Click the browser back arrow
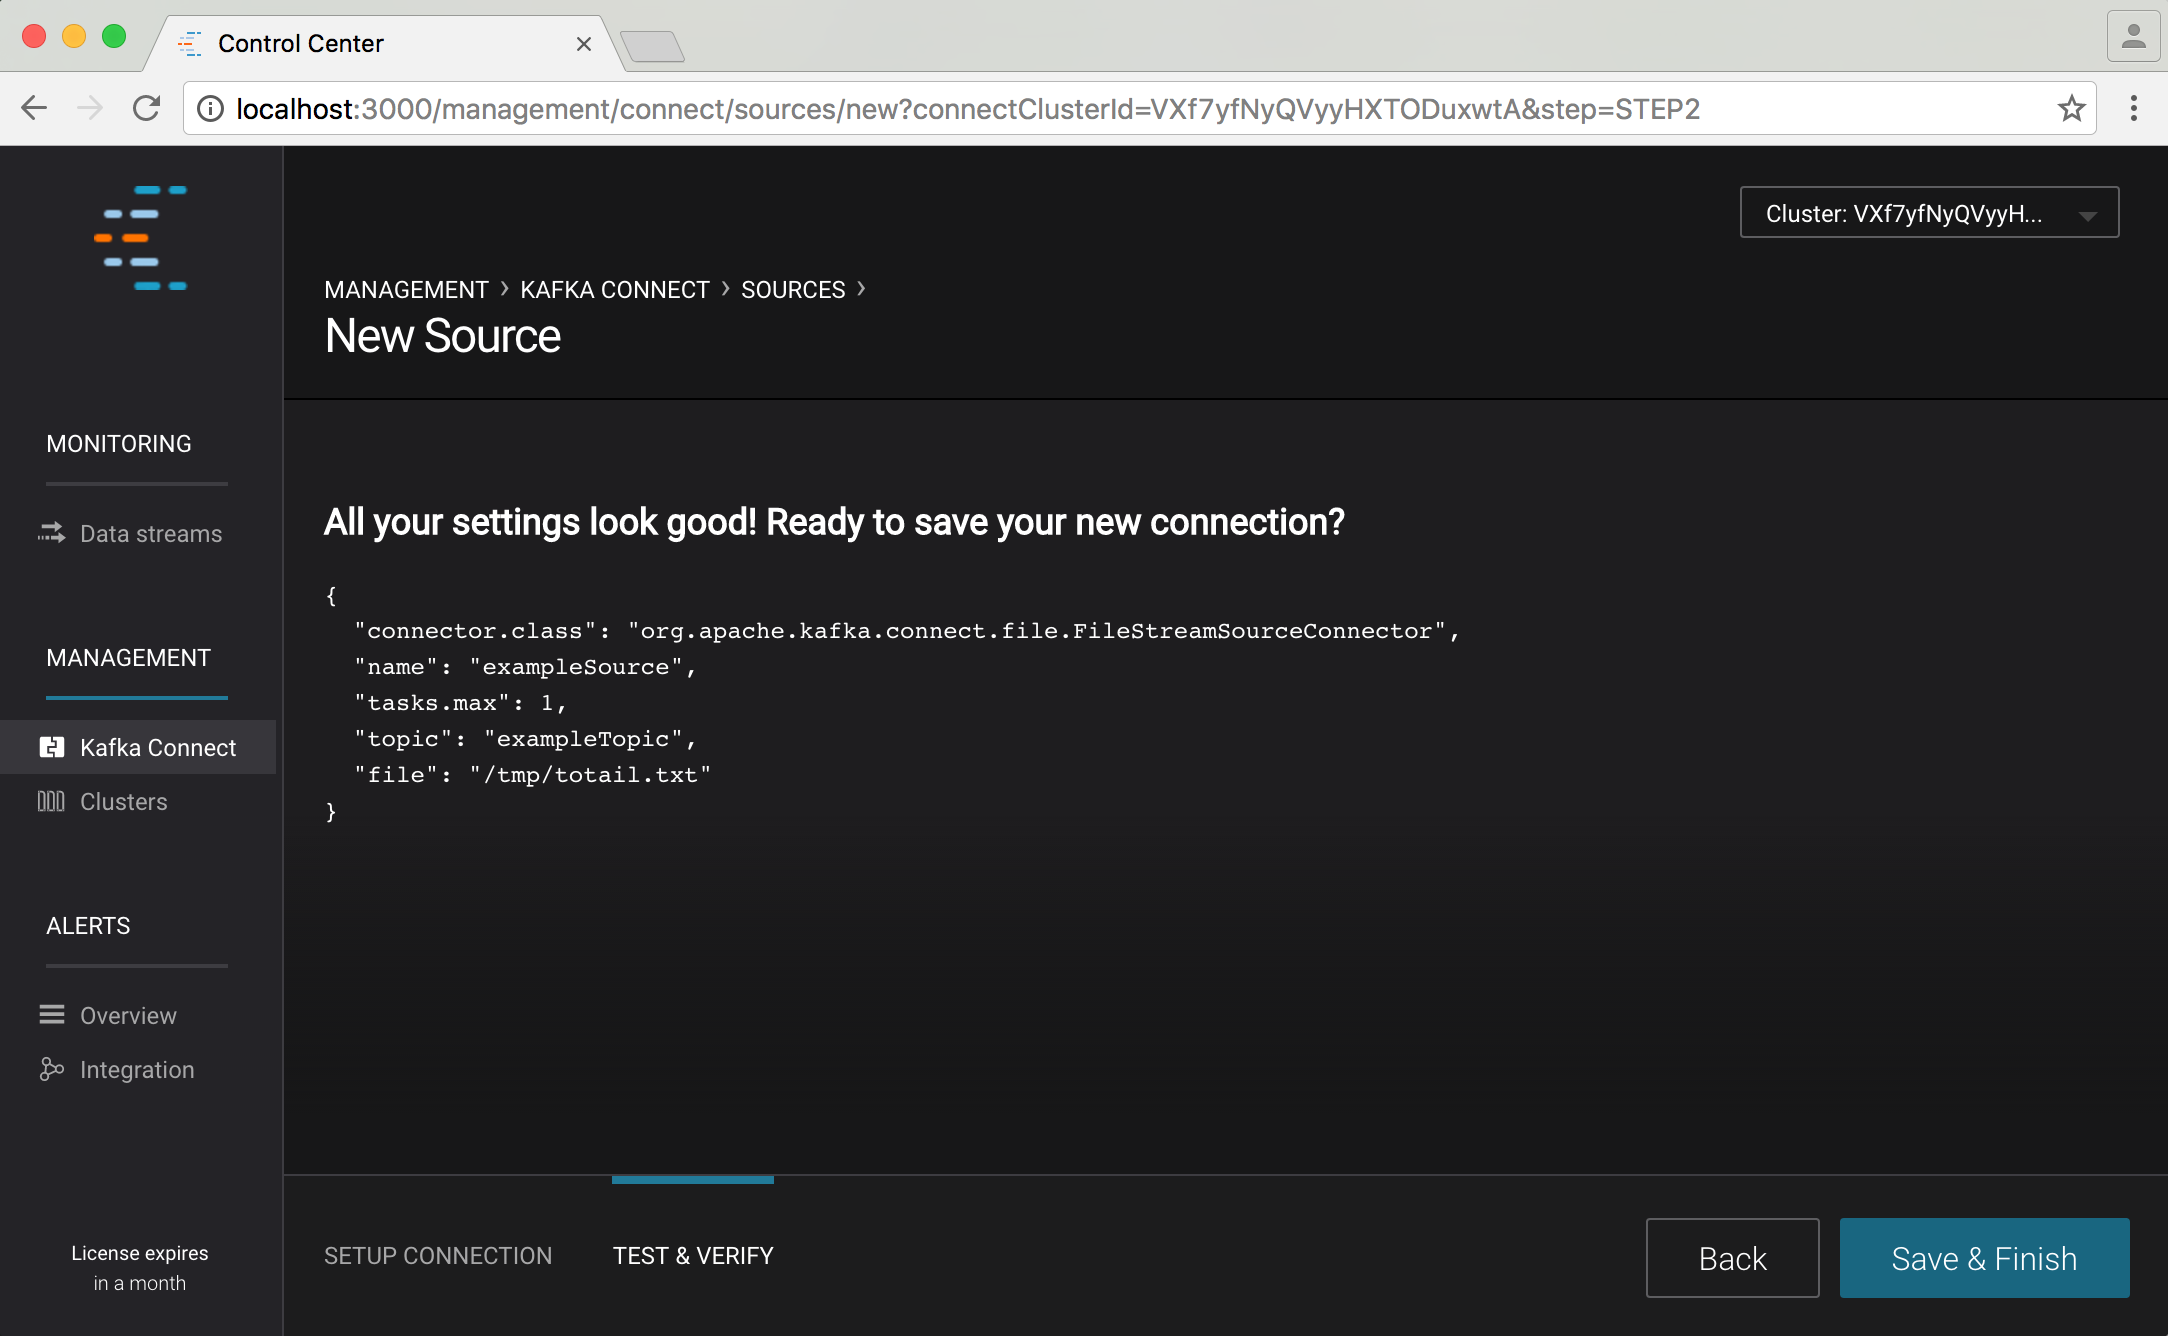This screenshot has height=1336, width=2168. 35,108
